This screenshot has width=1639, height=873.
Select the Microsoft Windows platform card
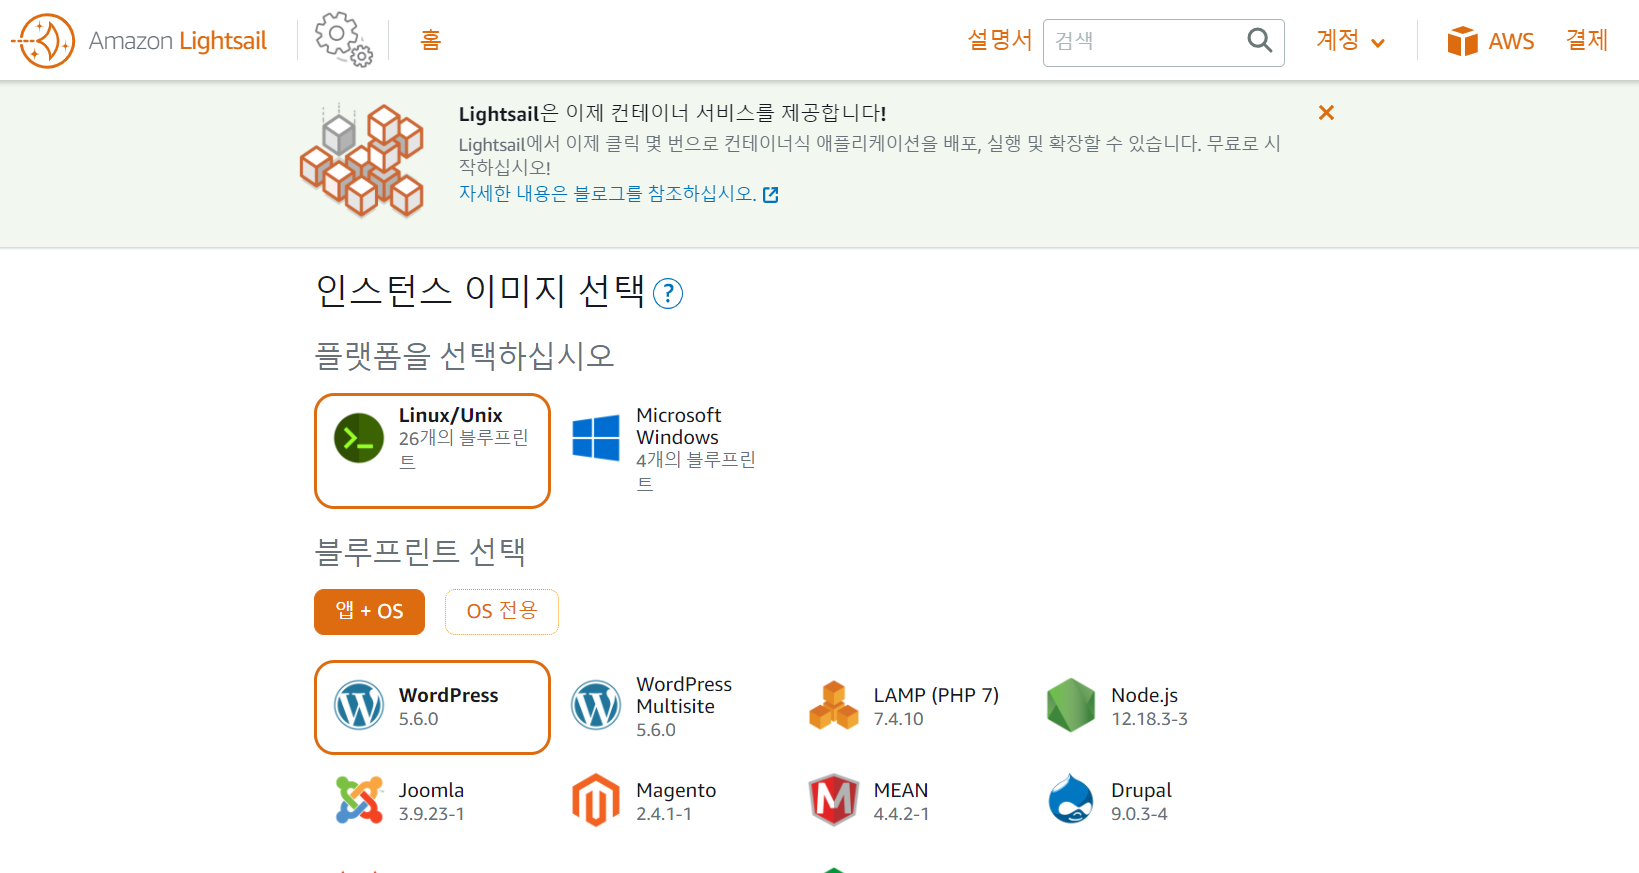670,451
